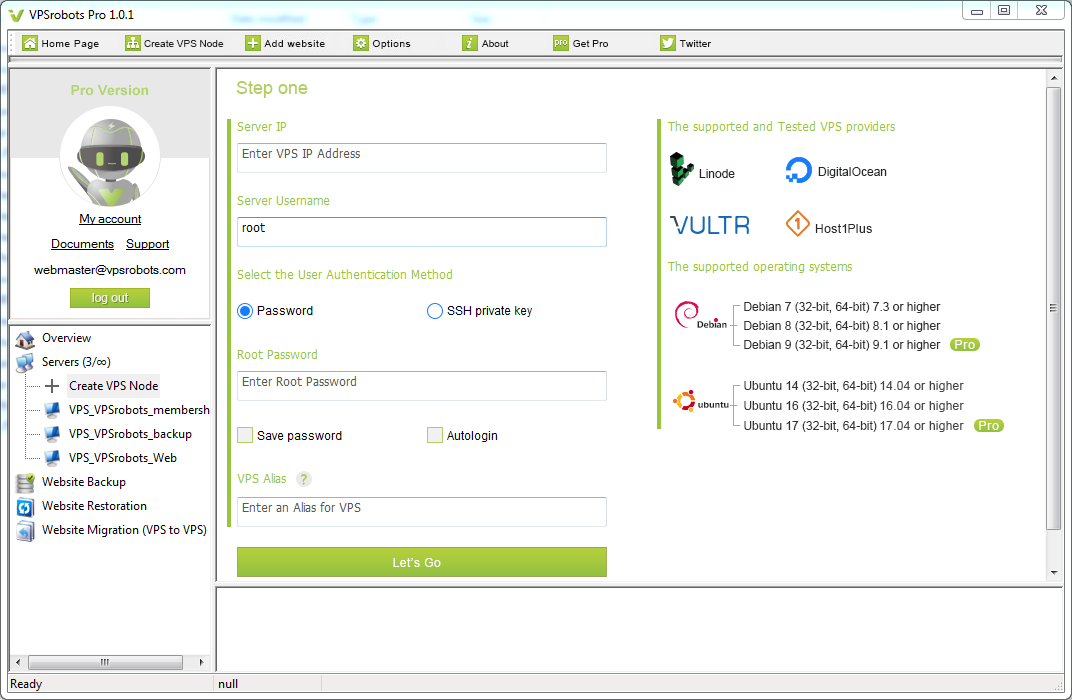Click the Get Pro toolbar icon

561,43
